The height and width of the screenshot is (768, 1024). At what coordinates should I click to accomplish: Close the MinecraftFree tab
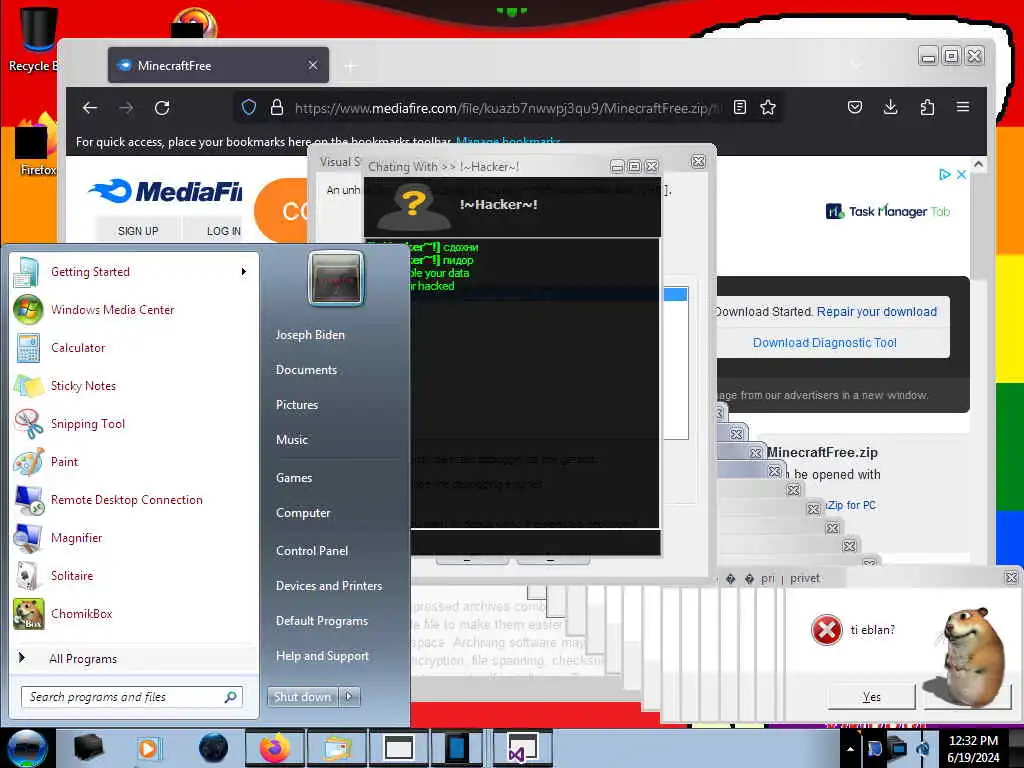[313, 65]
